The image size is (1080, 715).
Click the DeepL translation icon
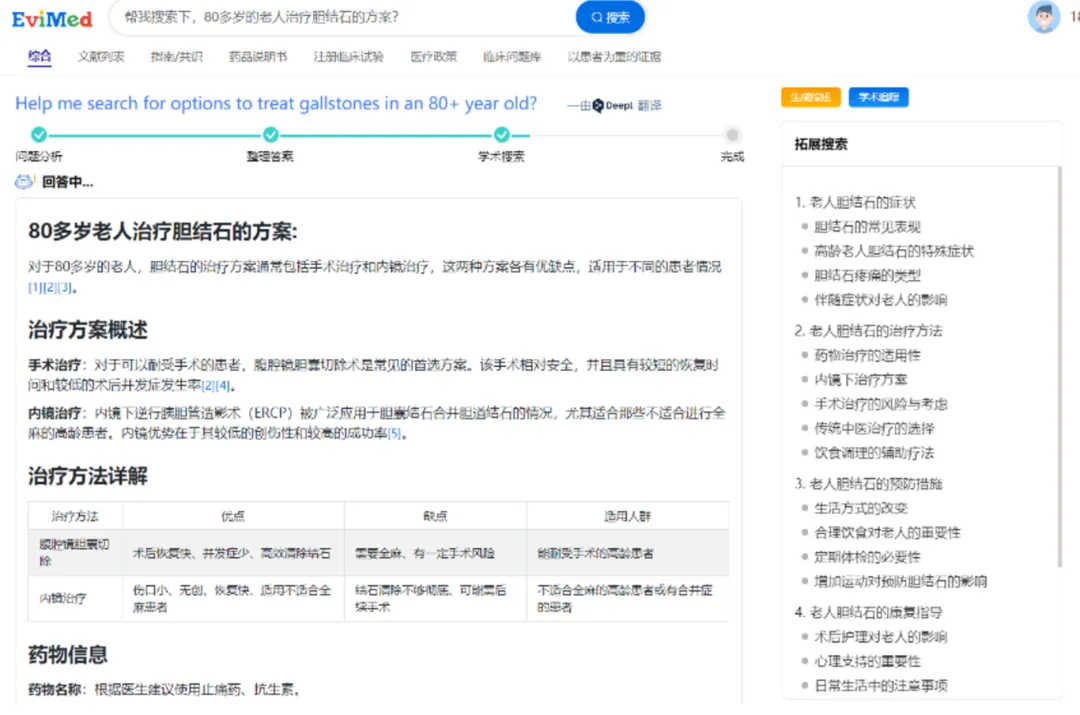pos(598,105)
